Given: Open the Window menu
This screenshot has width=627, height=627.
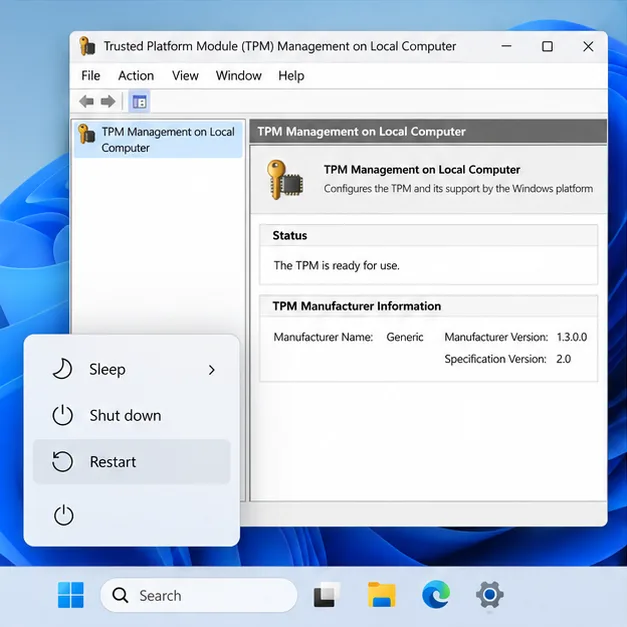Looking at the screenshot, I should pyautogui.click(x=239, y=76).
